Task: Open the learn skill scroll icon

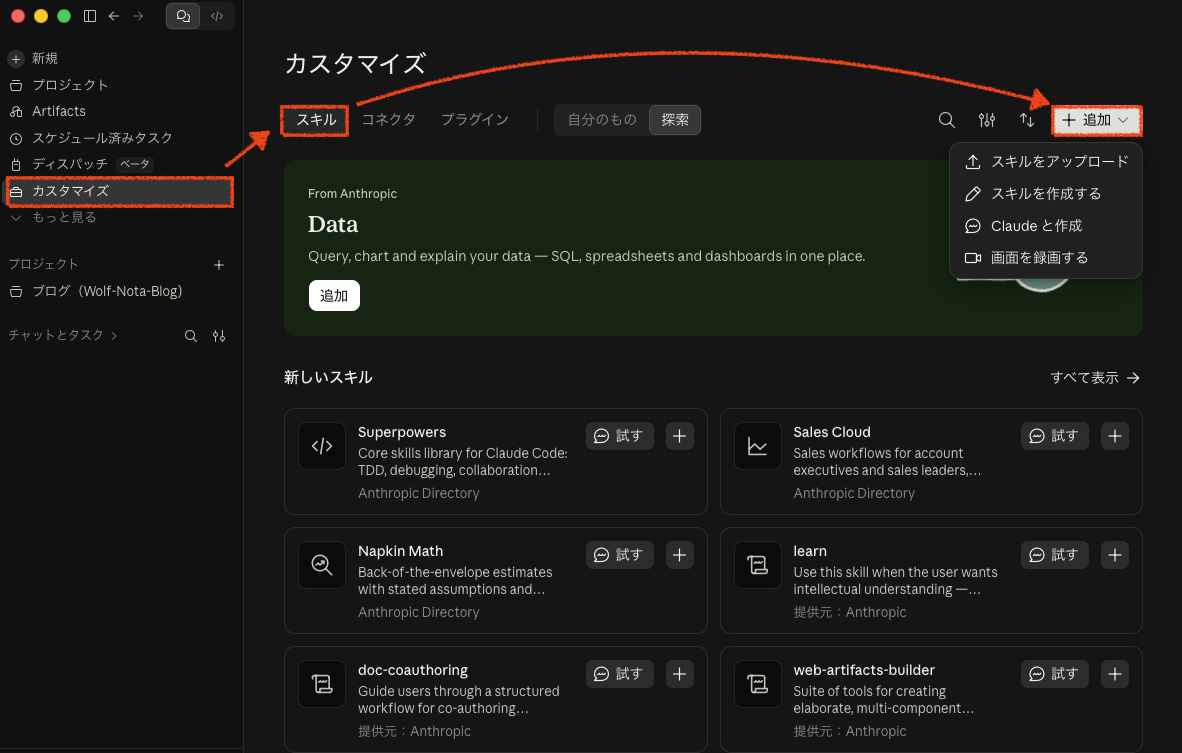Action: click(758, 565)
